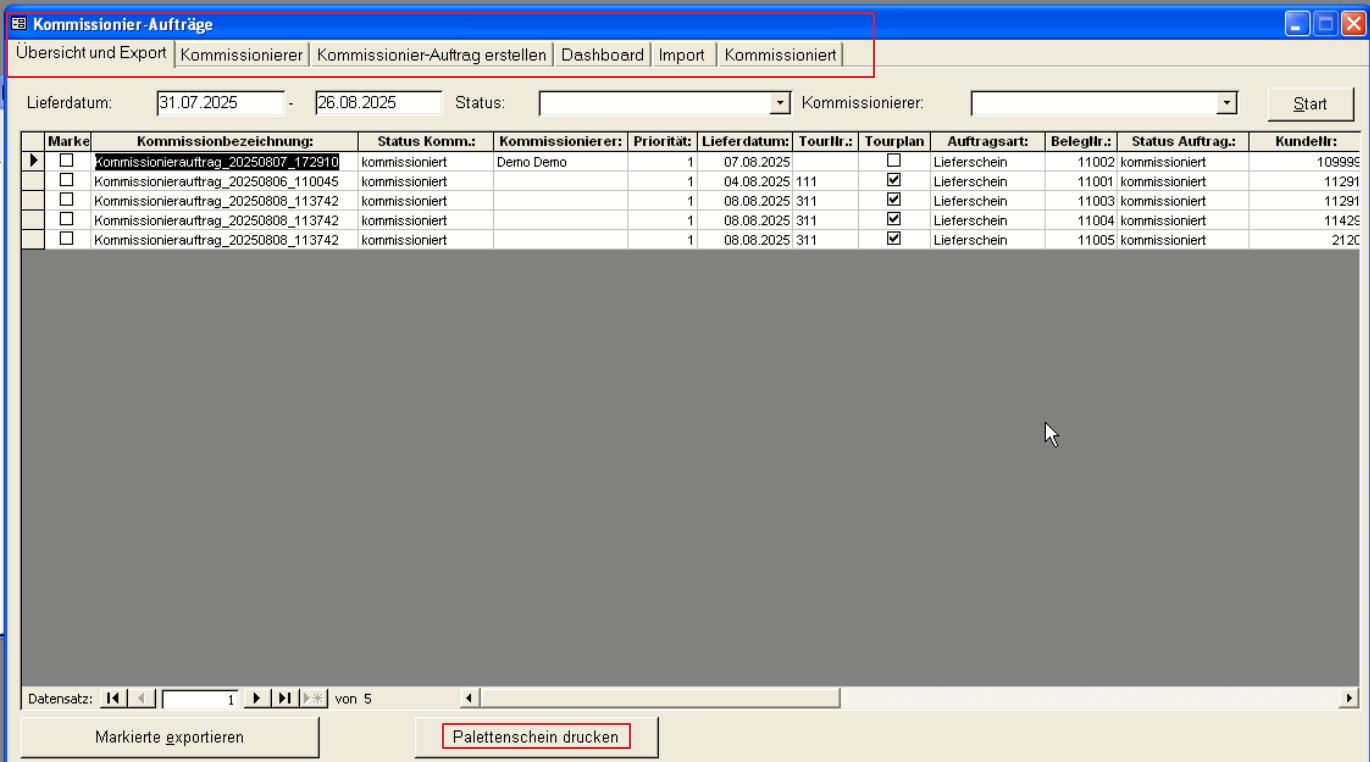The image size is (1370, 762).
Task: Click the Lieferdatum start date field
Action: (220, 103)
